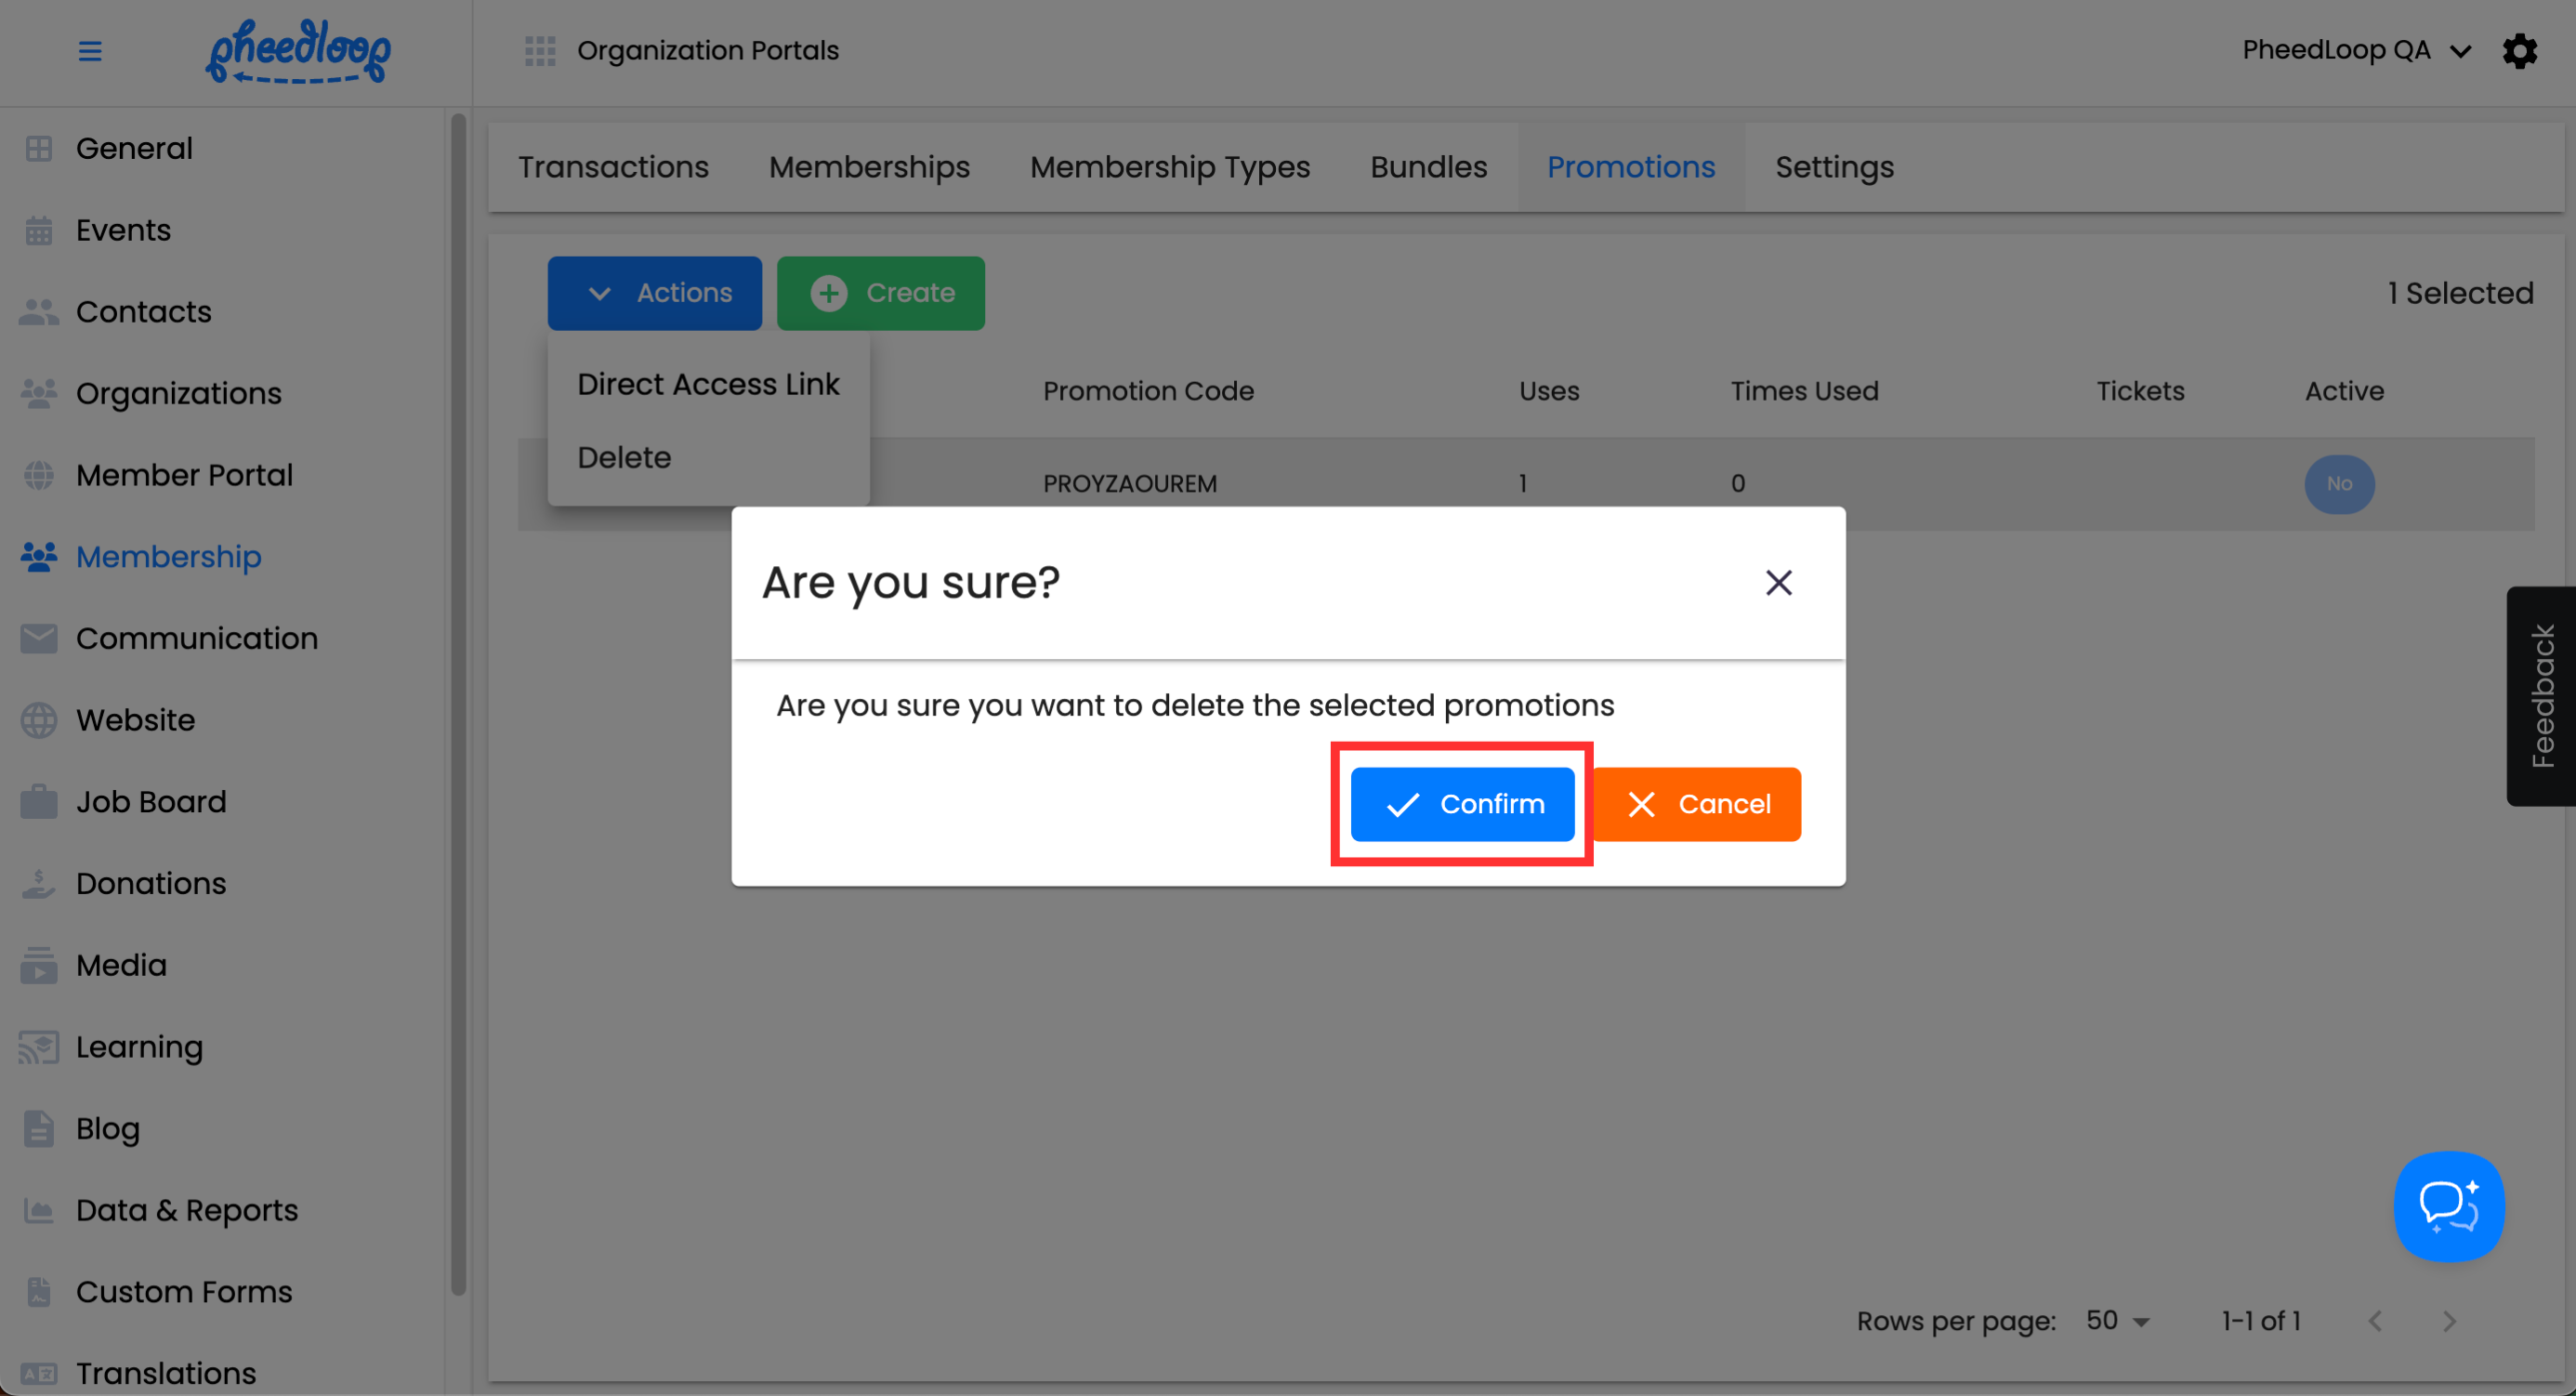Click the hamburger menu icon

pos(89,50)
